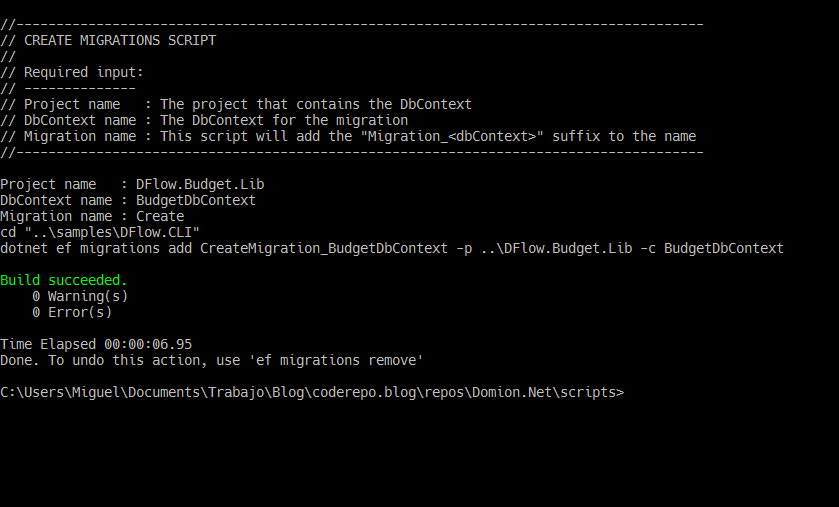The width and height of the screenshot is (839, 507).
Task: Click the '0 Warning(s)' line
Action: pyautogui.click(x=80, y=297)
